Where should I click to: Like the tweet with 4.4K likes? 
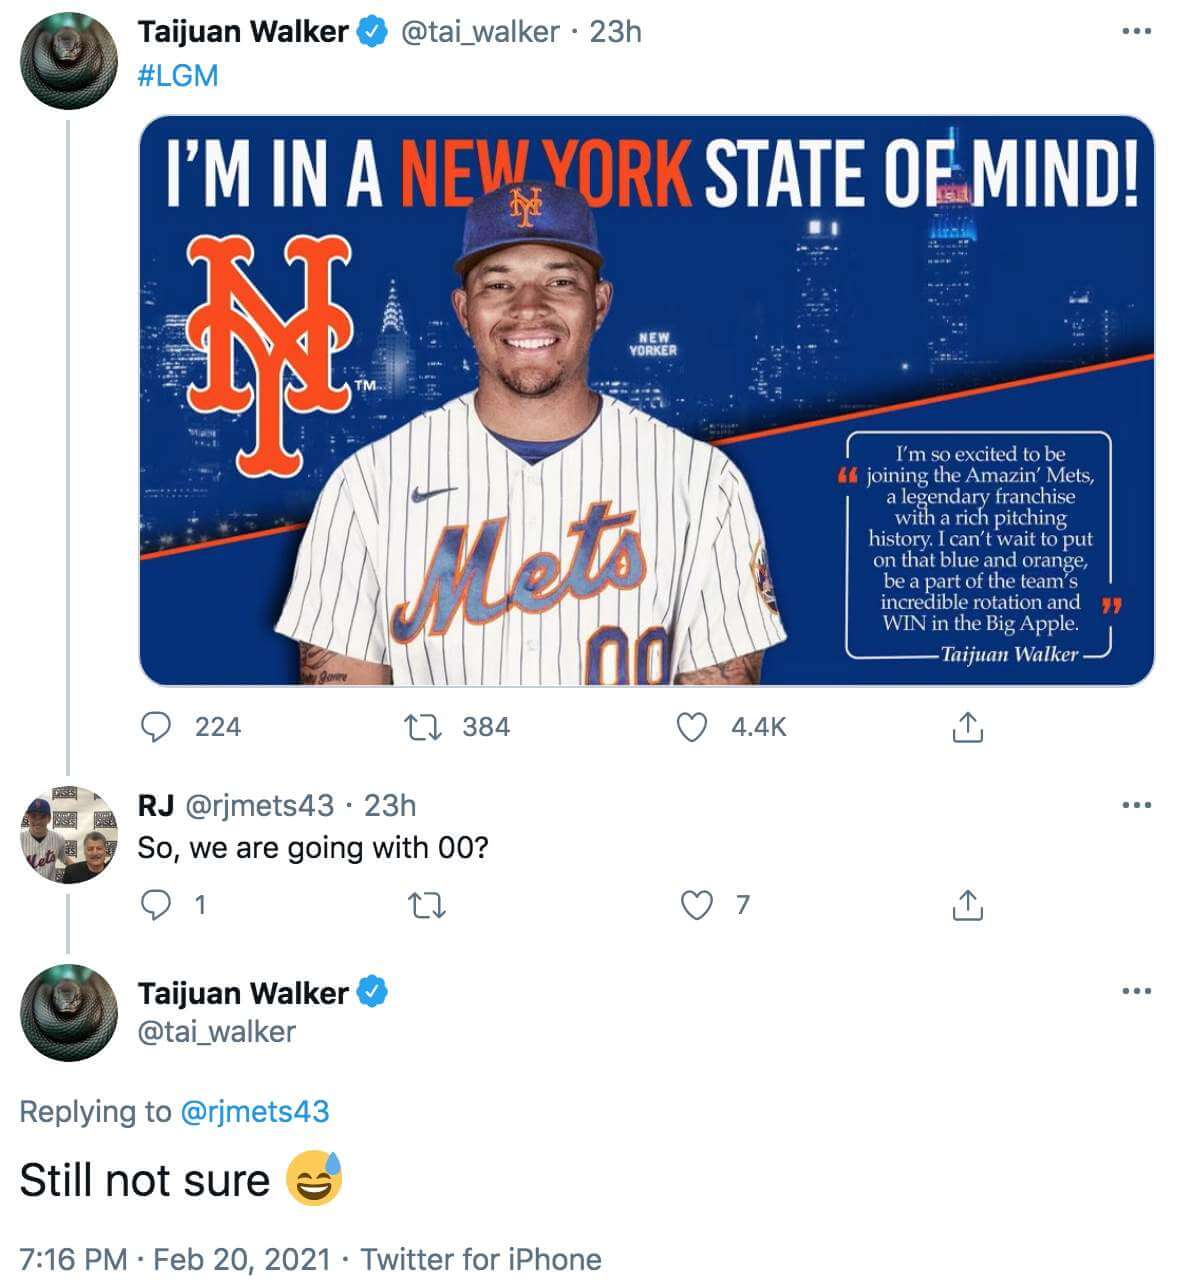click(x=693, y=727)
